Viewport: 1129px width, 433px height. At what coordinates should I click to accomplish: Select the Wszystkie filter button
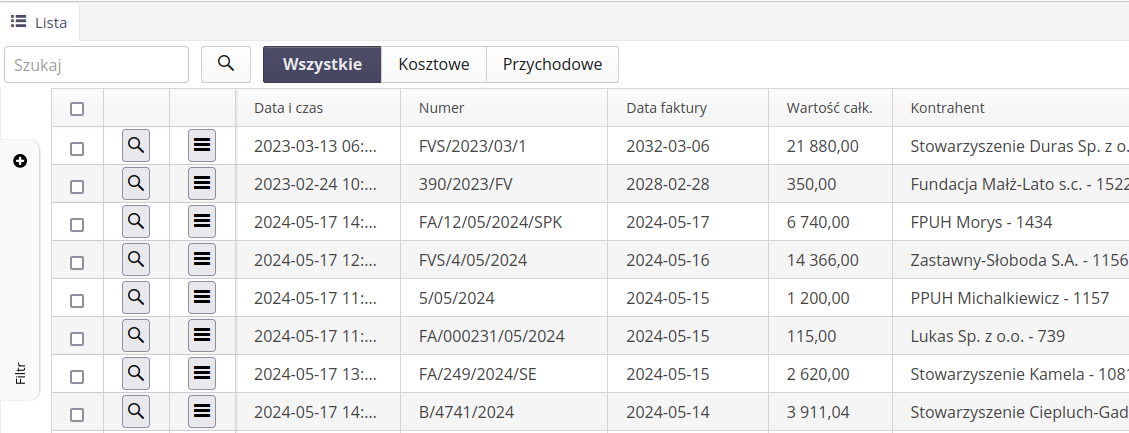pyautogui.click(x=322, y=64)
